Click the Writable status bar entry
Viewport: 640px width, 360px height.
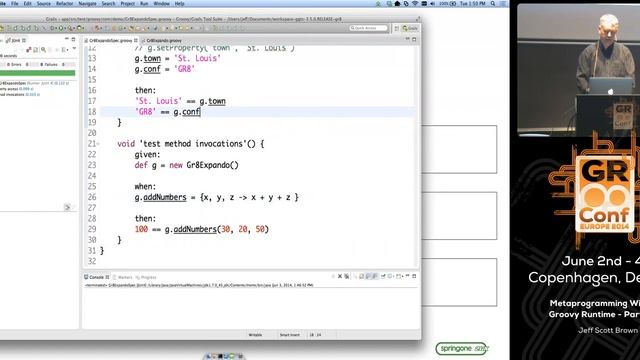tap(255, 335)
